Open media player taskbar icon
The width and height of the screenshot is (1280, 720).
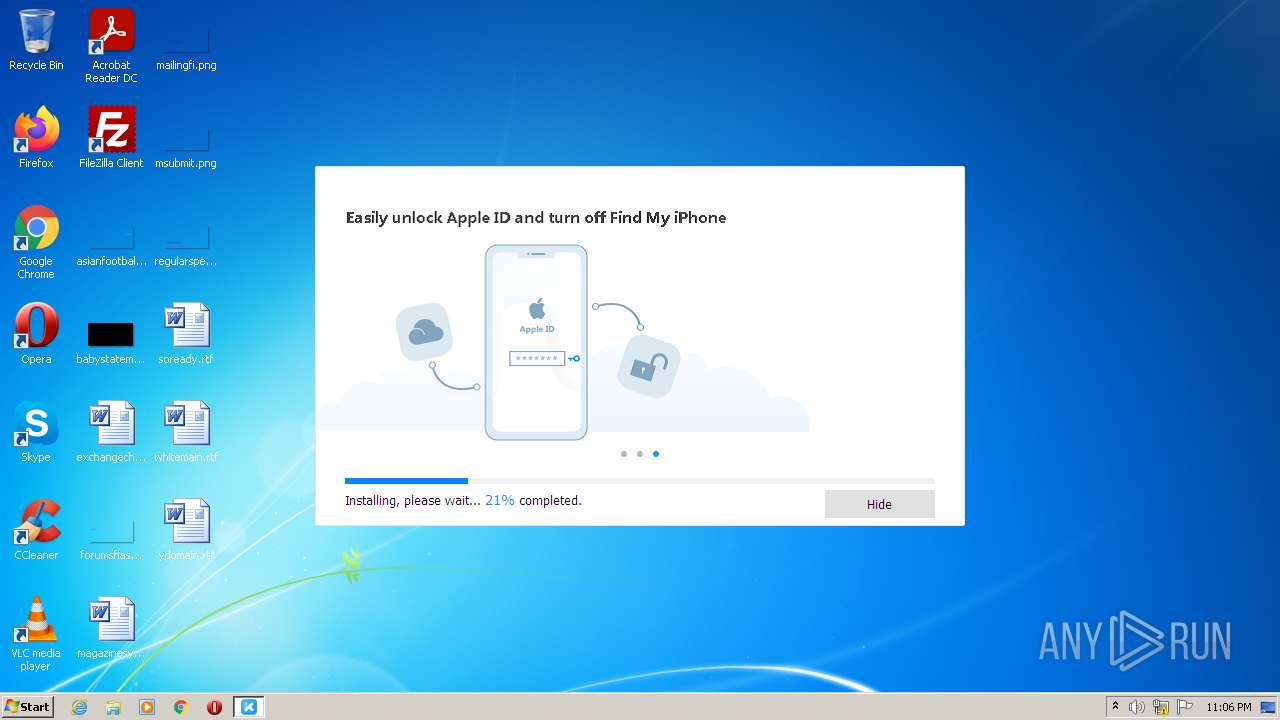pos(147,707)
